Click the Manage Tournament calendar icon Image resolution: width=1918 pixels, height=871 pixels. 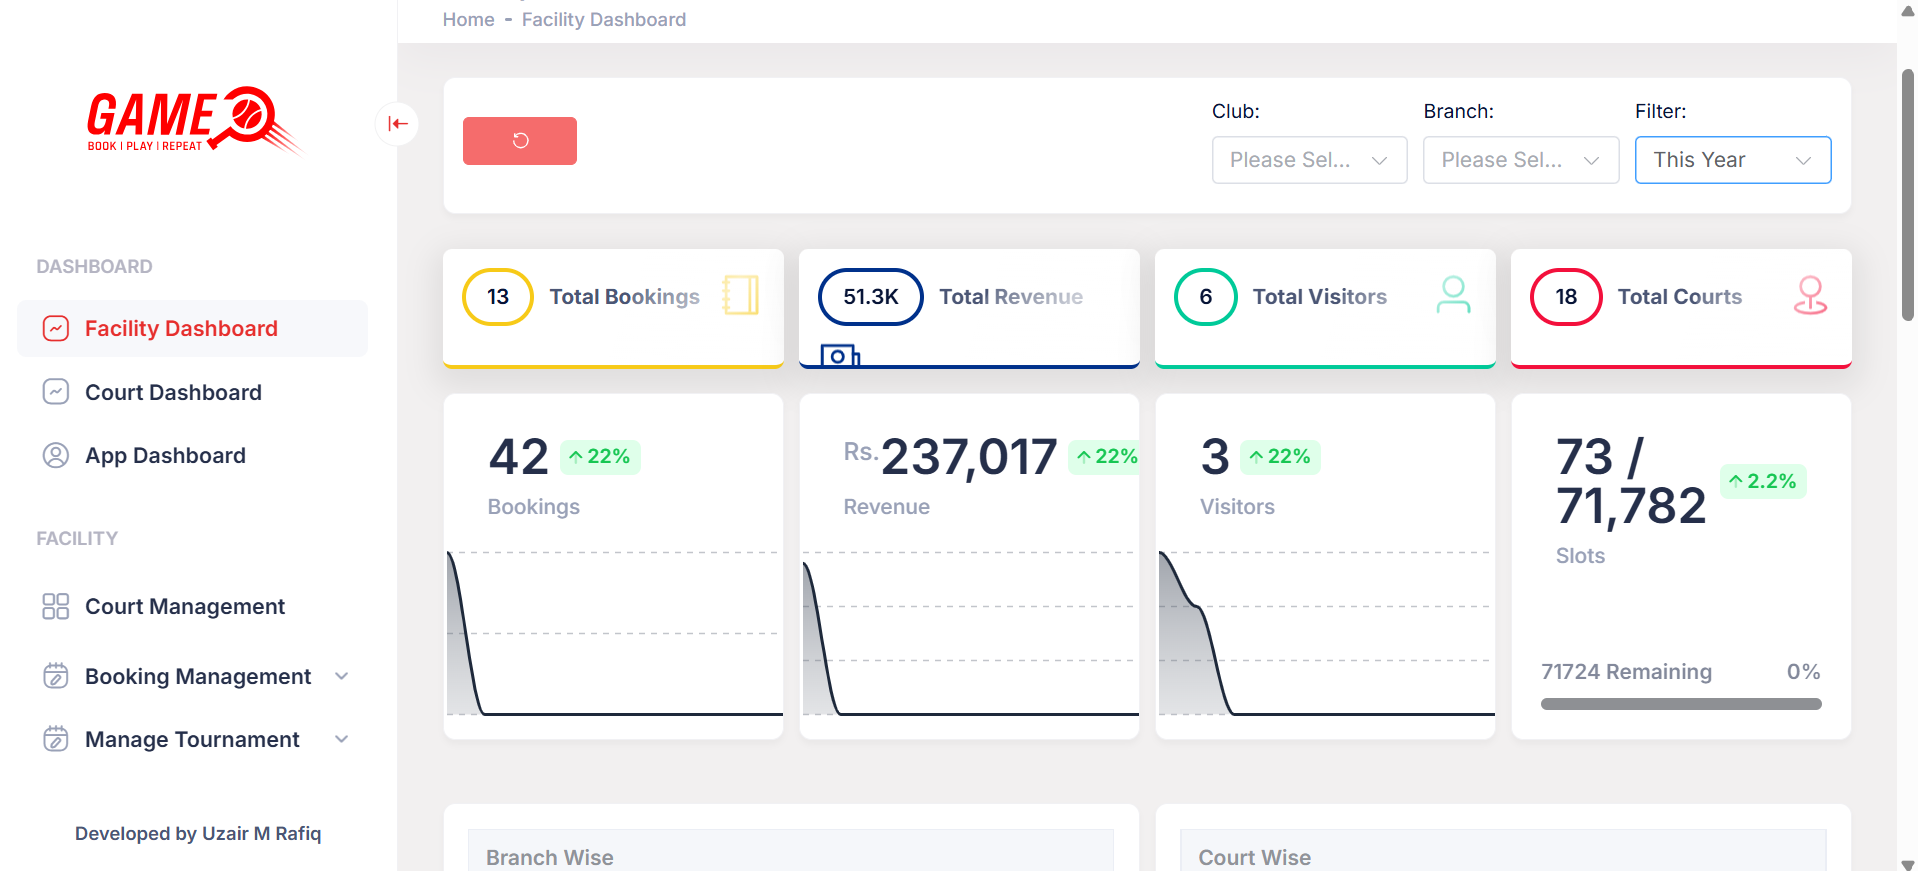pyautogui.click(x=56, y=739)
